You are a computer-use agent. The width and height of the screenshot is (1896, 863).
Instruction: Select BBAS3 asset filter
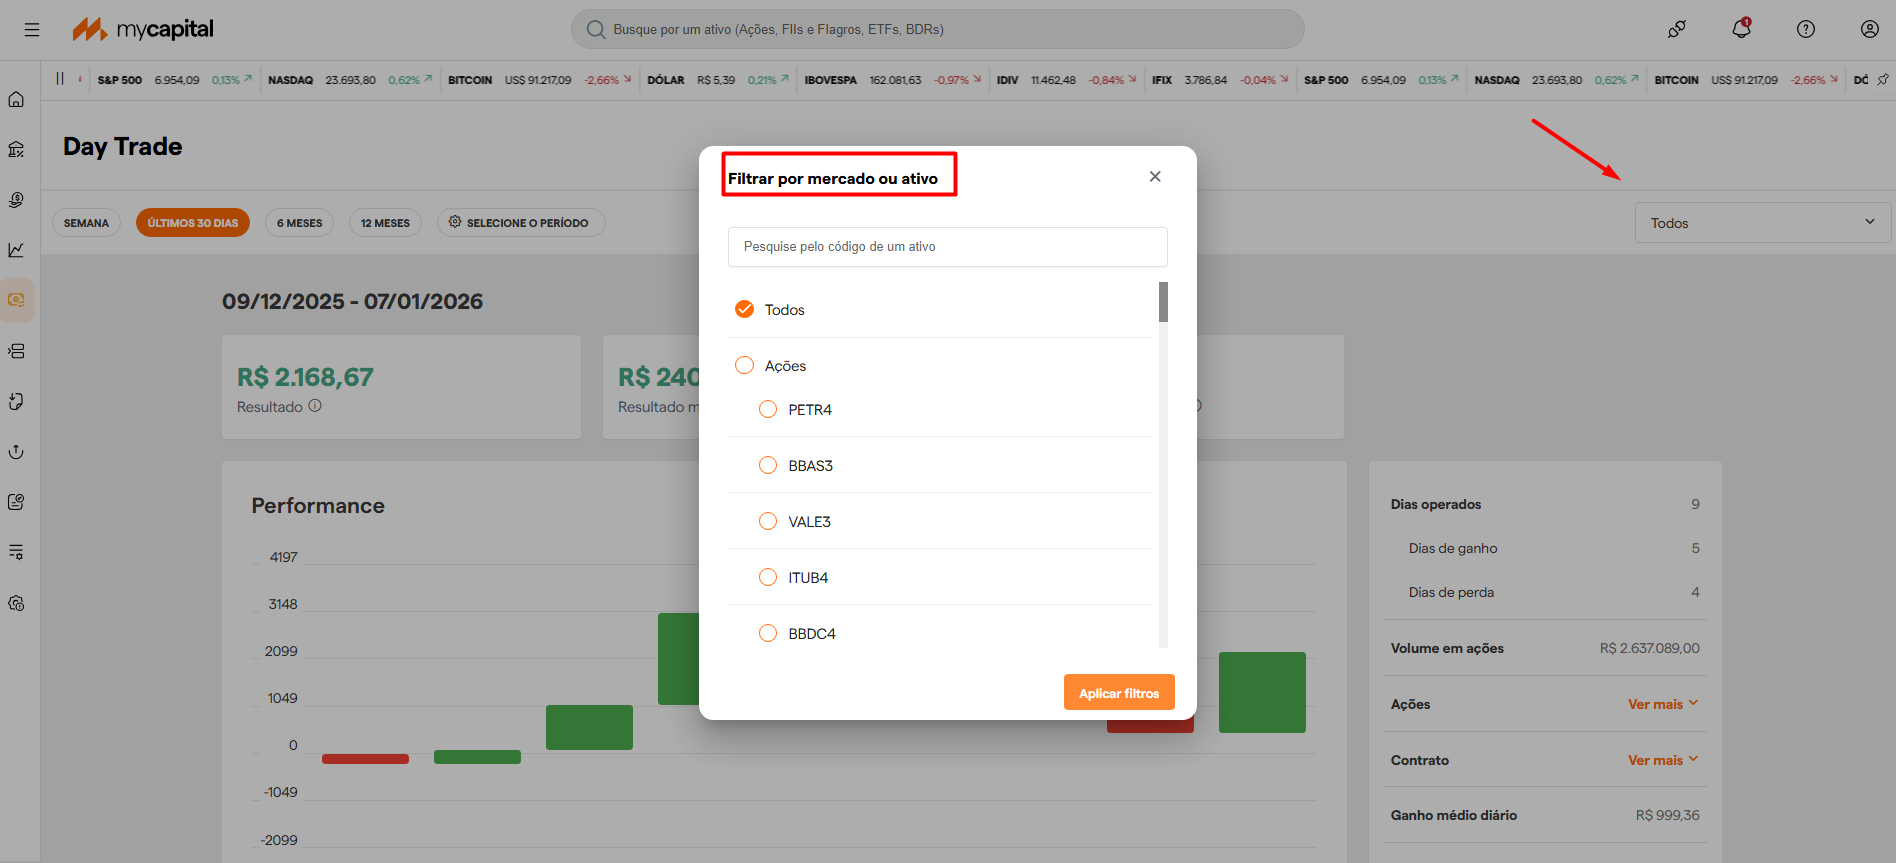(x=768, y=465)
